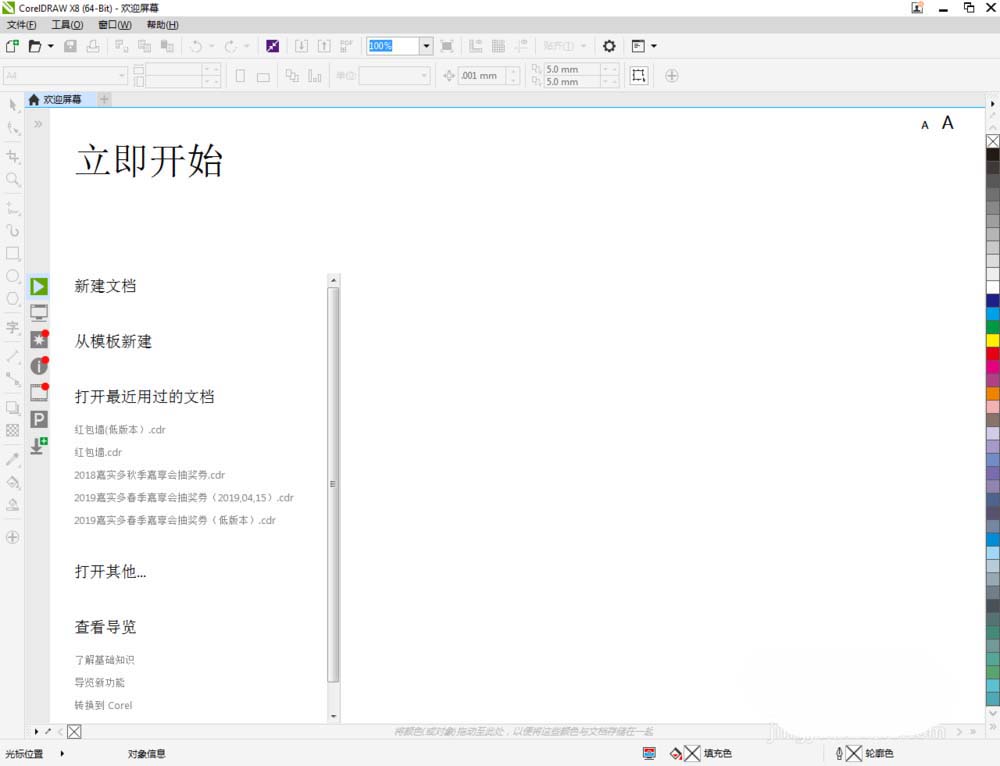
Task: Click the add-tools plus button in toolbox
Action: point(13,537)
